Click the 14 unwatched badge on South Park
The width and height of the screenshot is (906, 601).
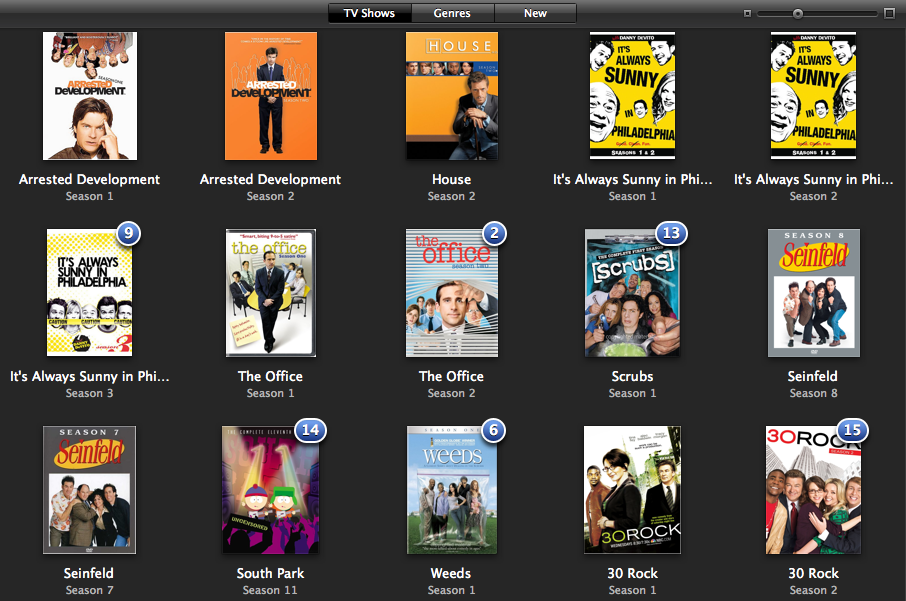pos(311,431)
